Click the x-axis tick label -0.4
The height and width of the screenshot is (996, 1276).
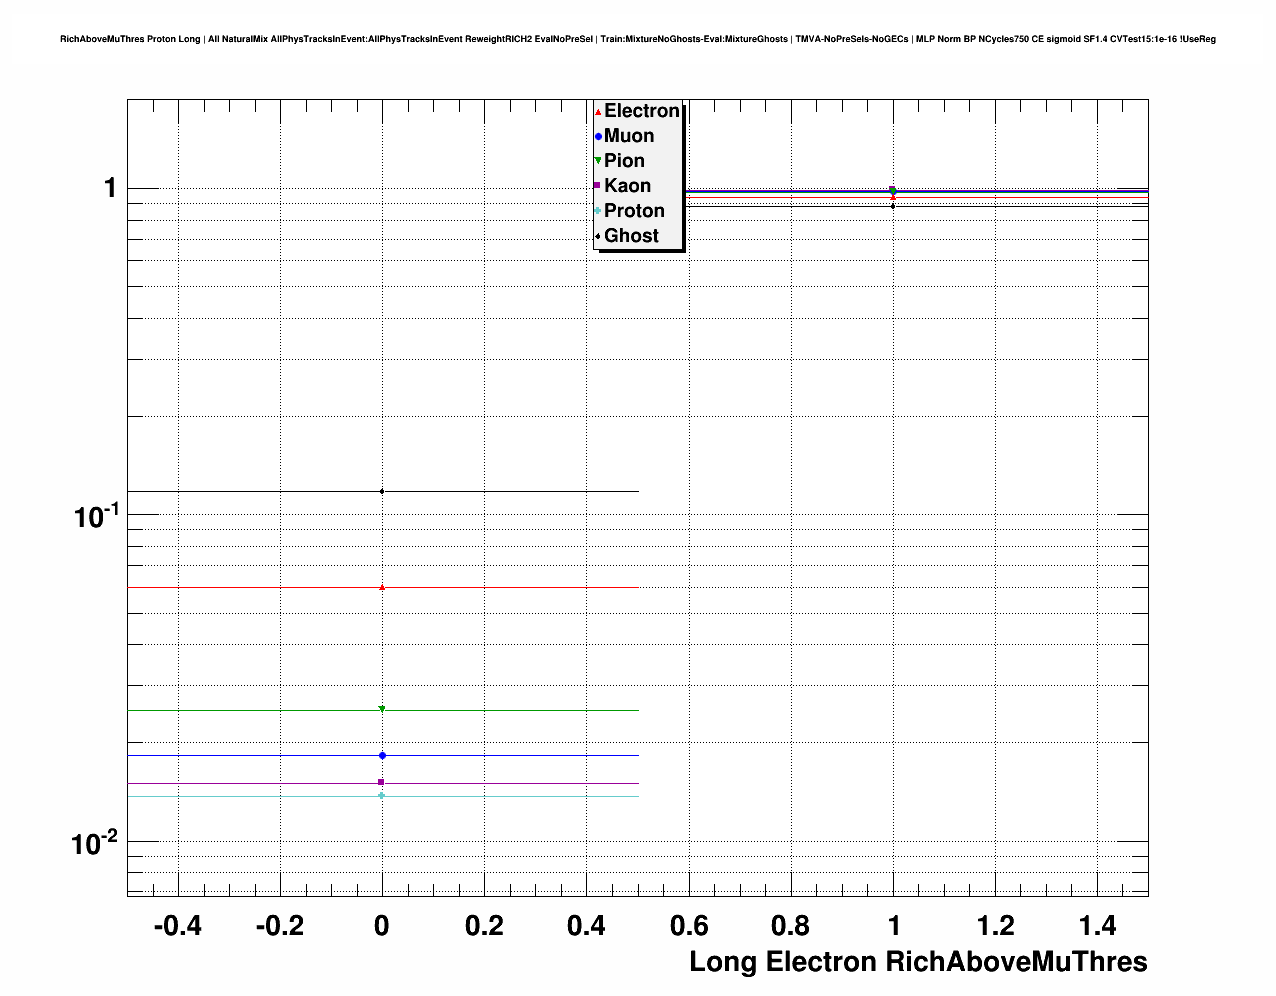click(177, 926)
